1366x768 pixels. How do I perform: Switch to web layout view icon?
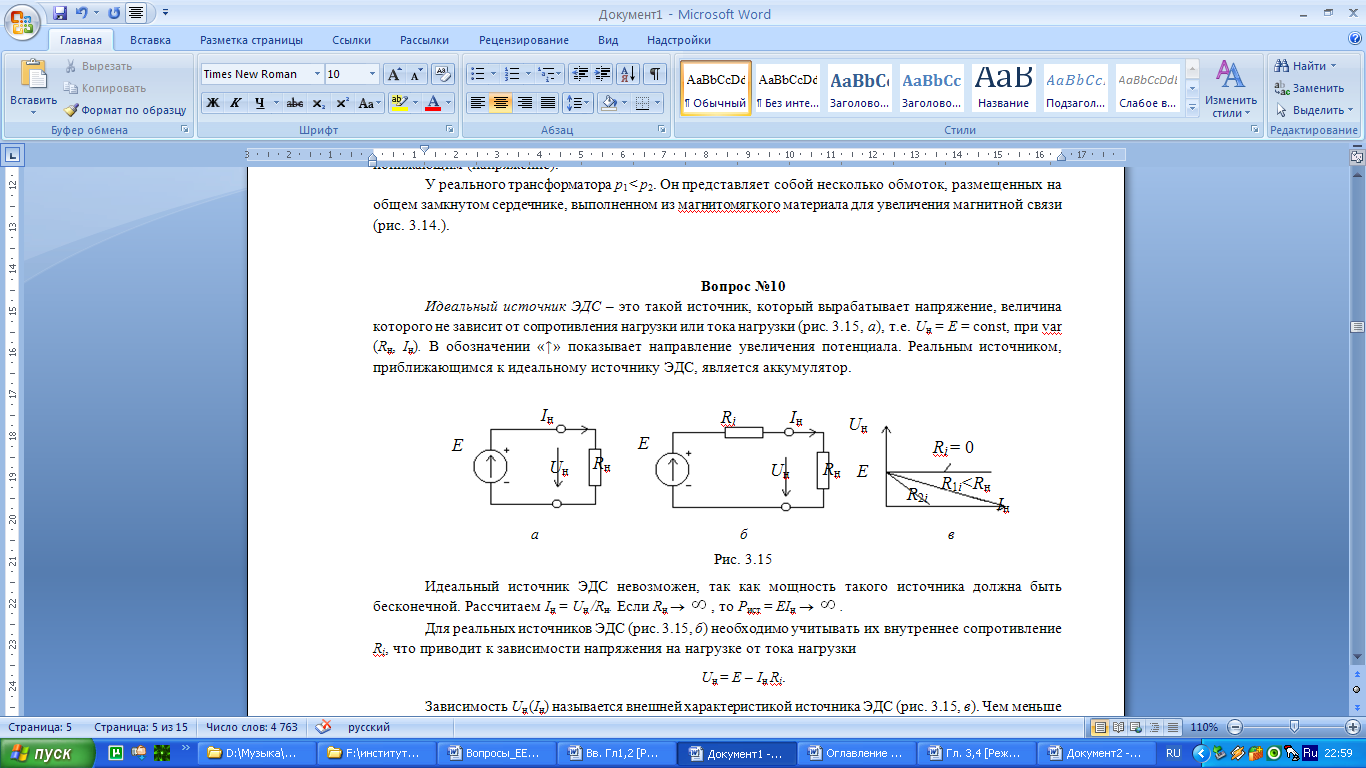coord(1136,727)
